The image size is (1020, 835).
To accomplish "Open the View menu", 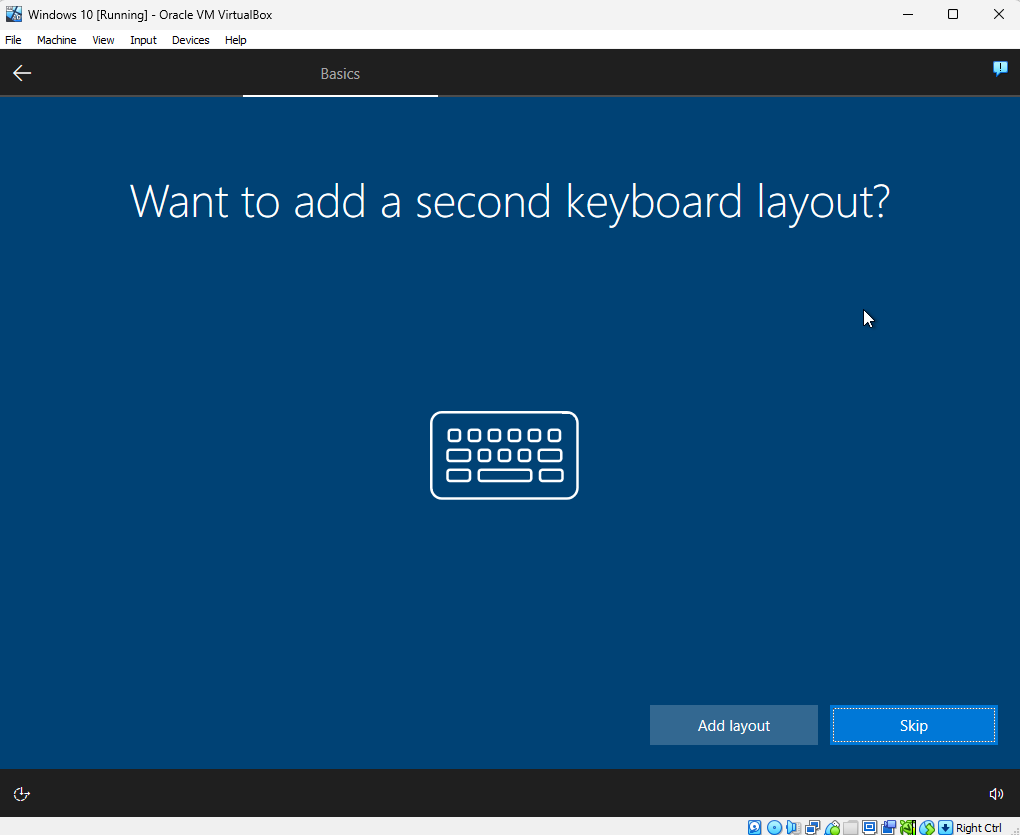I will pos(103,40).
